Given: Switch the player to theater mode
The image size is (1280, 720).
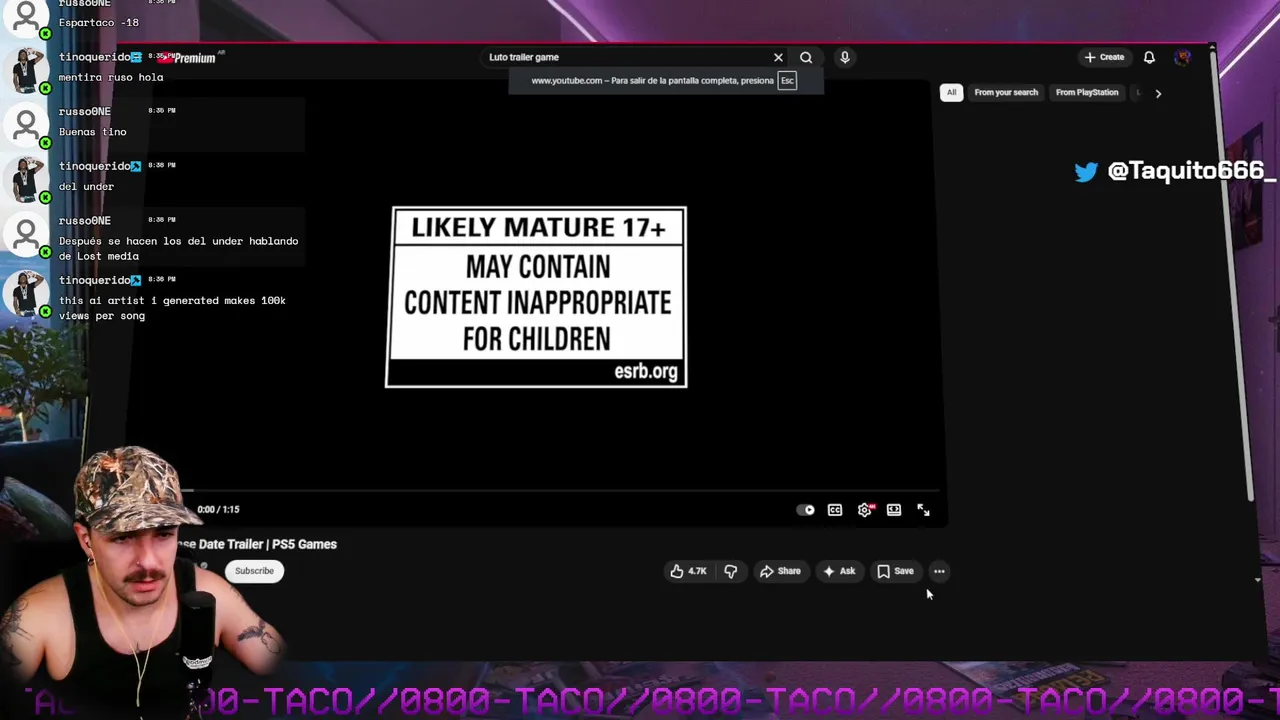Looking at the screenshot, I should pos(894,510).
